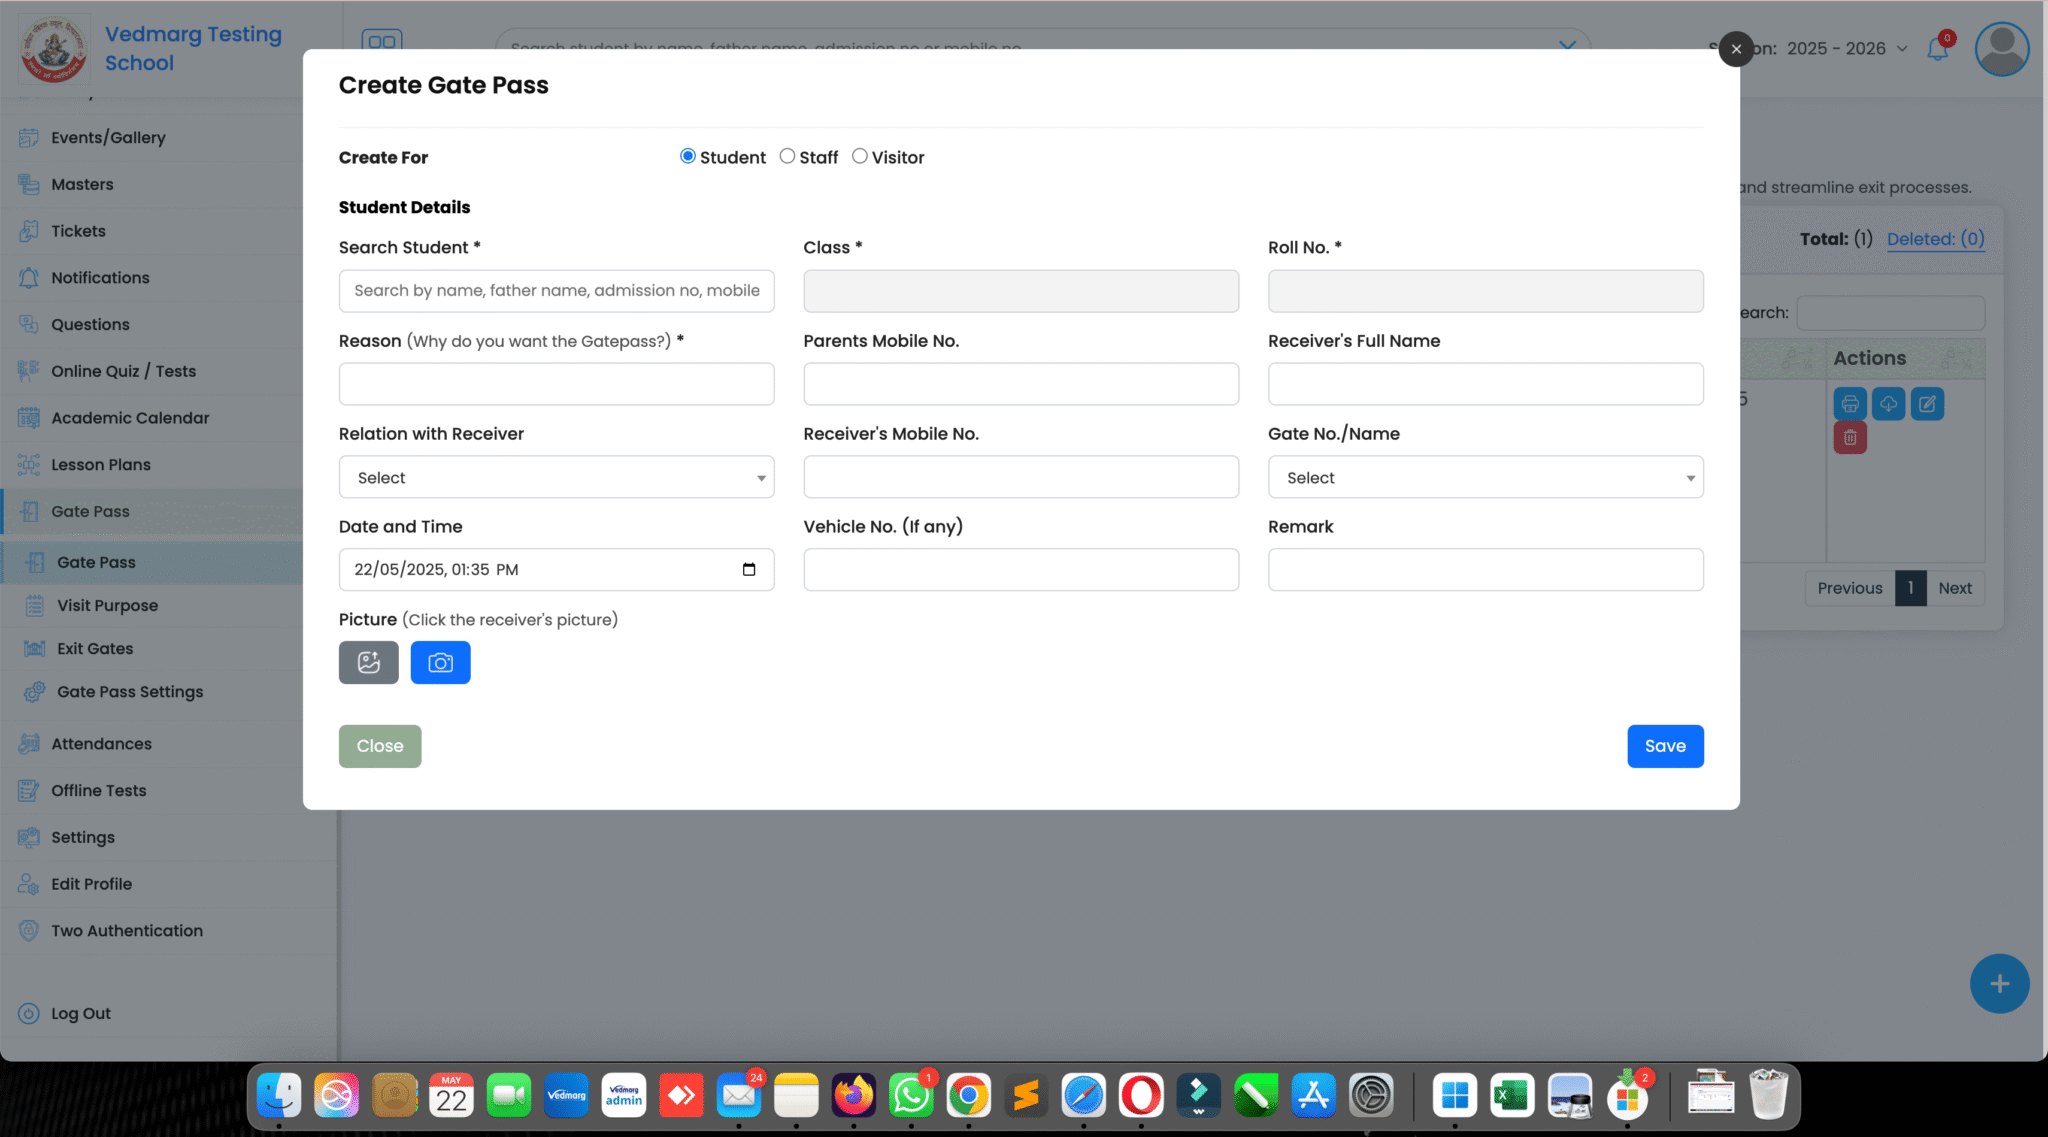This screenshot has width=2048, height=1137.
Task: Open Relation with Receiver dropdown
Action: coord(556,477)
